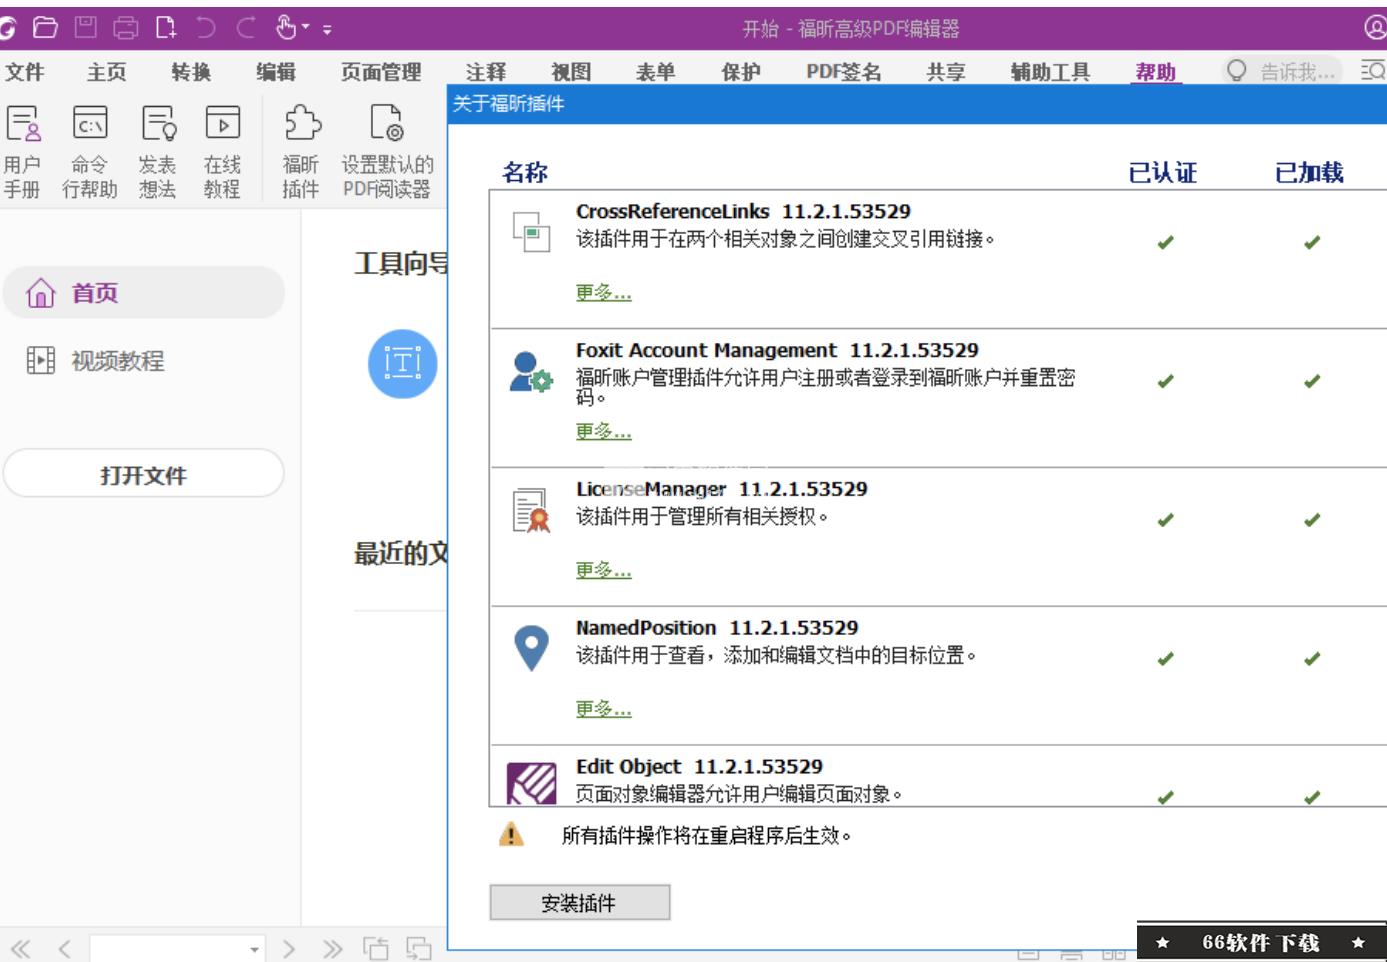Click More (更多) link under LicenseManager
The width and height of the screenshot is (1387, 962).
pyautogui.click(x=603, y=570)
